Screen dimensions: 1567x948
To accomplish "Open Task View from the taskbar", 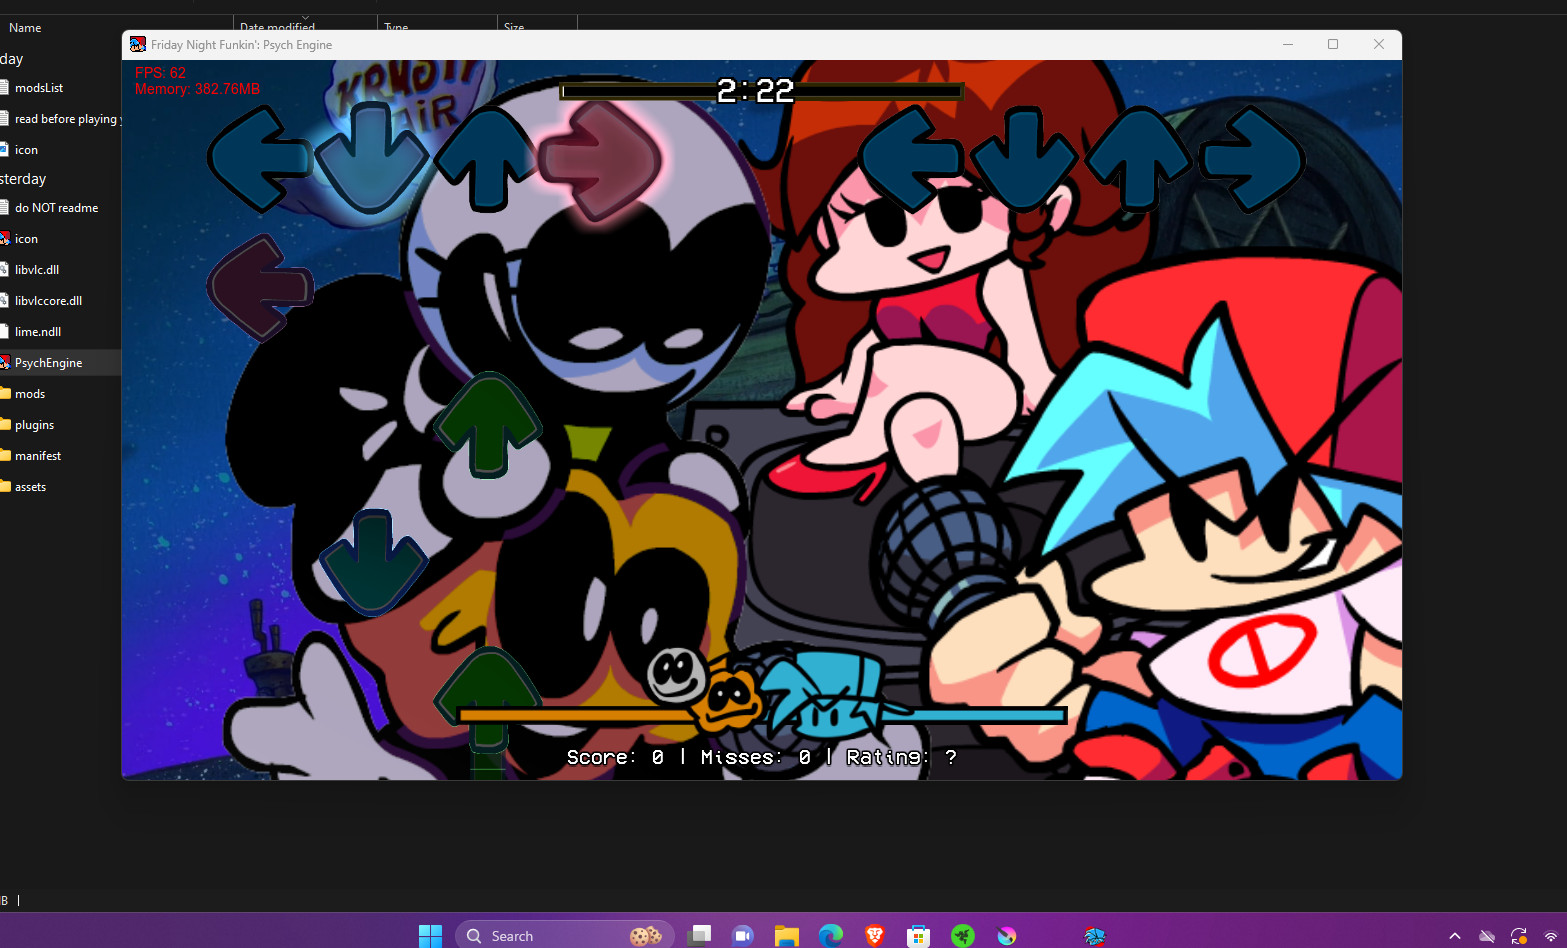I will pos(701,936).
